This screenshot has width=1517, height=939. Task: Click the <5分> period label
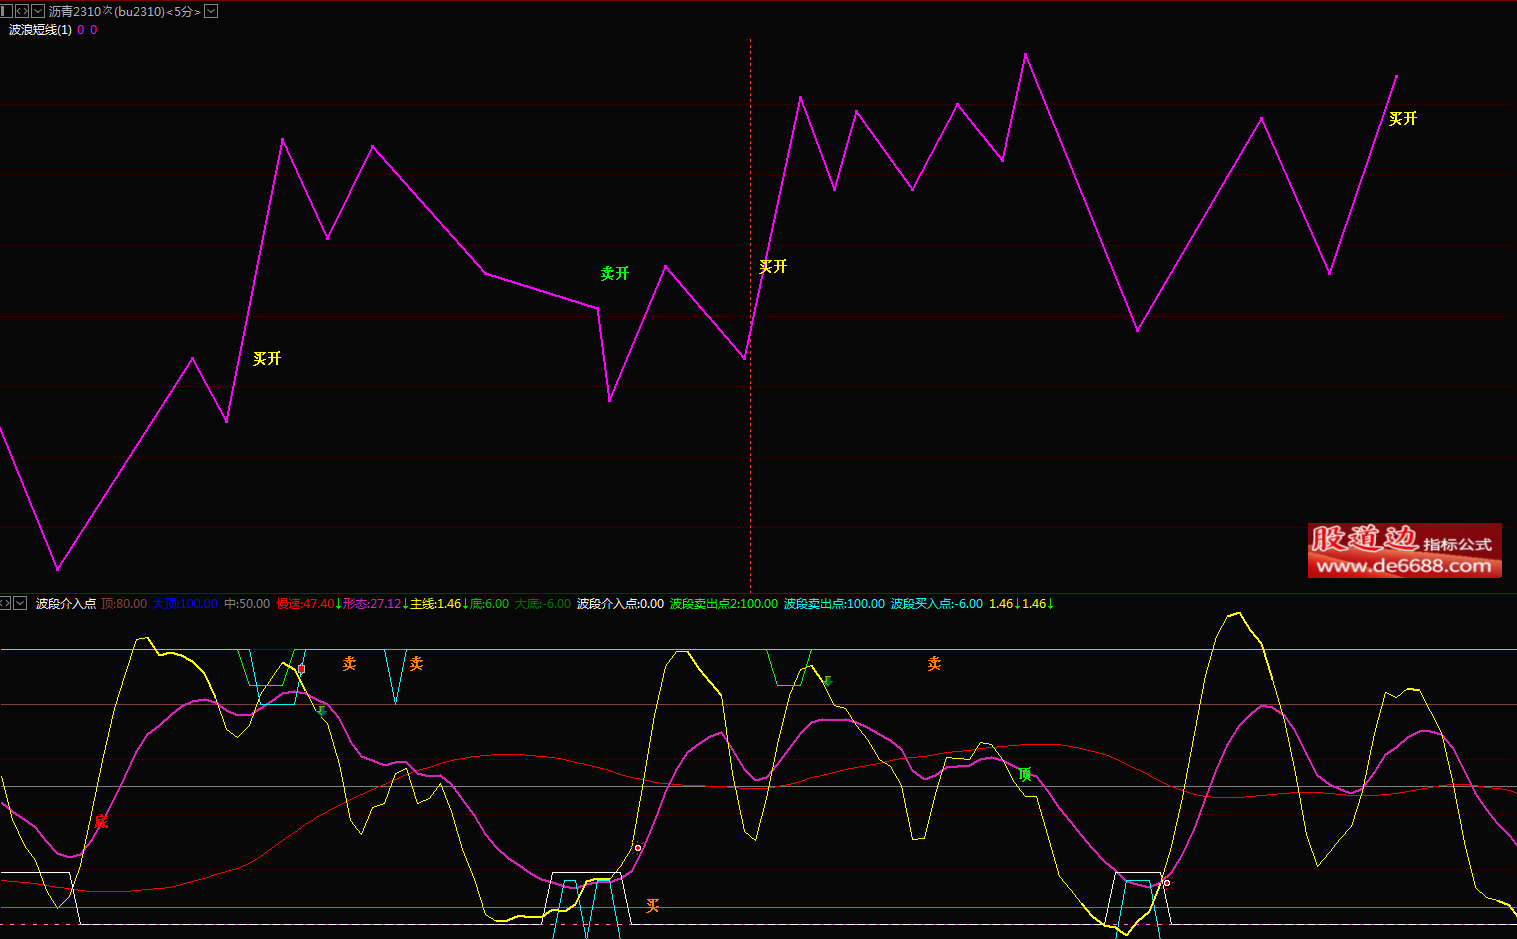tap(183, 12)
